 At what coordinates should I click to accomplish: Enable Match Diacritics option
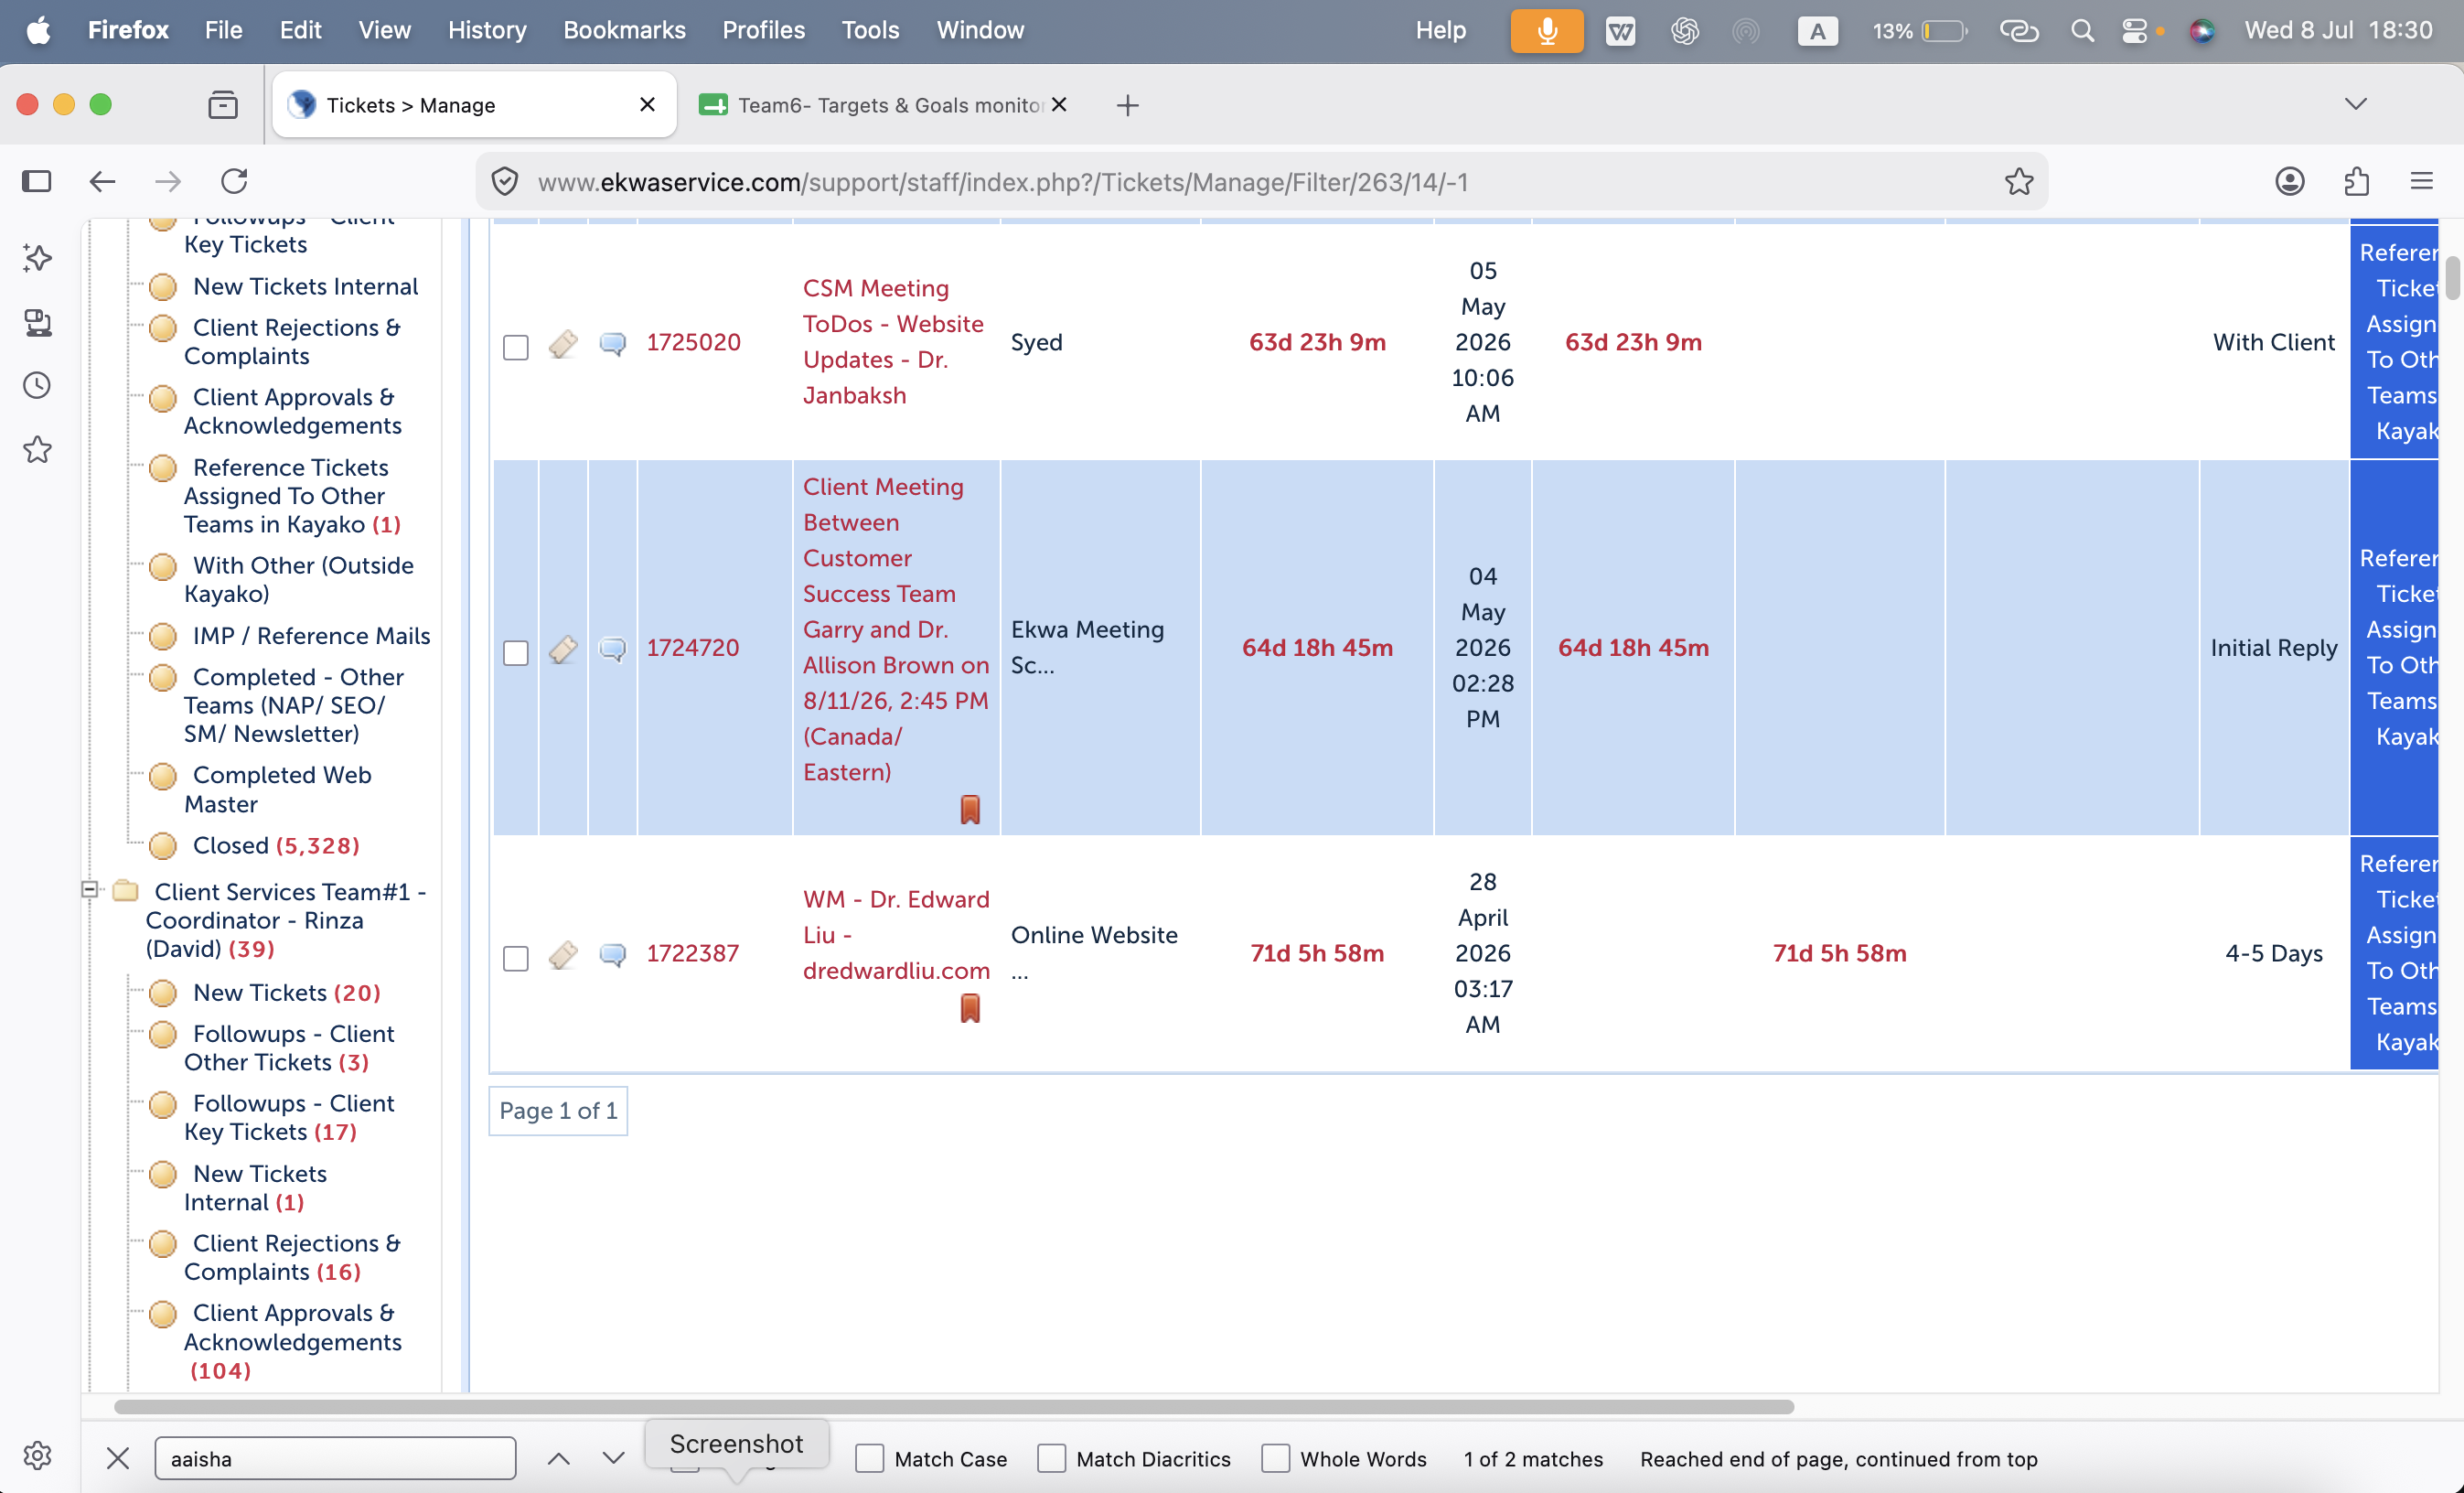[1051, 1459]
